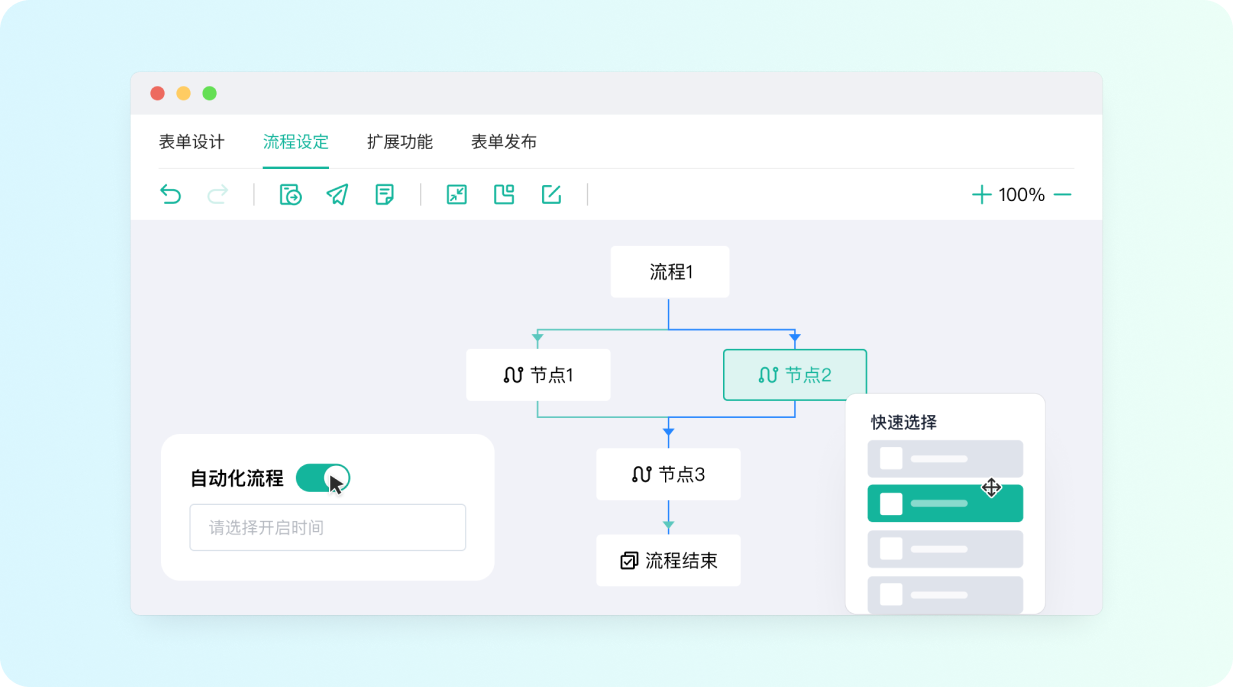Click the greyed redo arrow icon
The height and width of the screenshot is (687, 1233).
(x=218, y=194)
